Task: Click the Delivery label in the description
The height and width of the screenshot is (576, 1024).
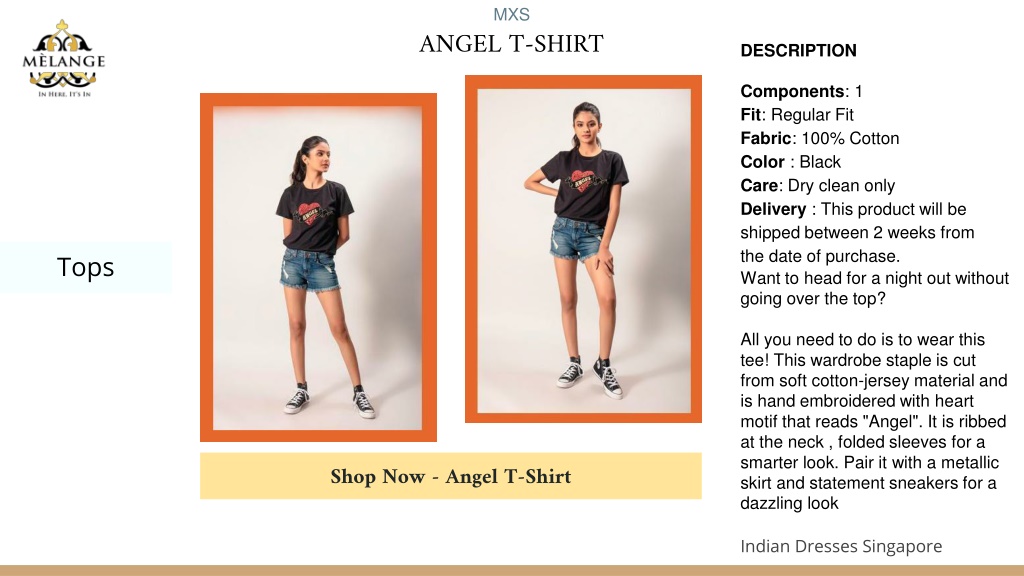Action: 773,209
